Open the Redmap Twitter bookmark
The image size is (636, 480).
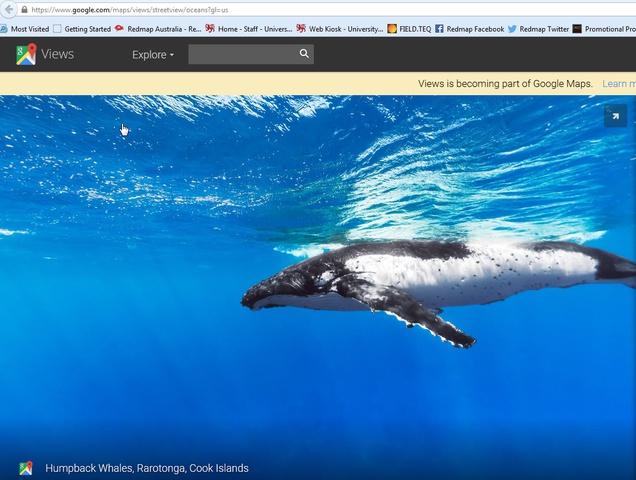[538, 29]
